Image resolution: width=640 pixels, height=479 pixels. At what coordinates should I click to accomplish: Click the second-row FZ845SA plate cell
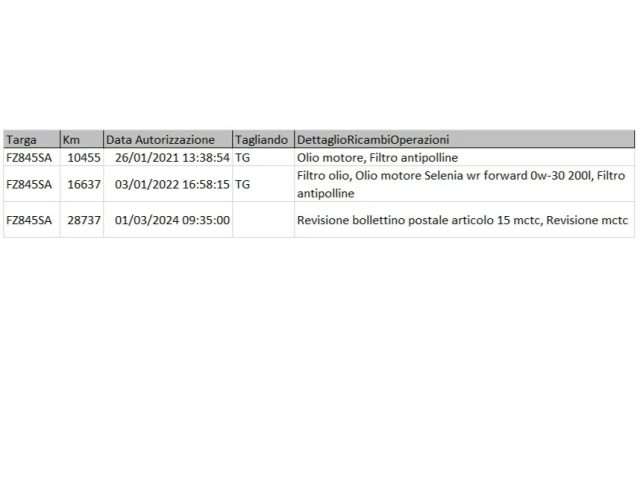pos(32,184)
